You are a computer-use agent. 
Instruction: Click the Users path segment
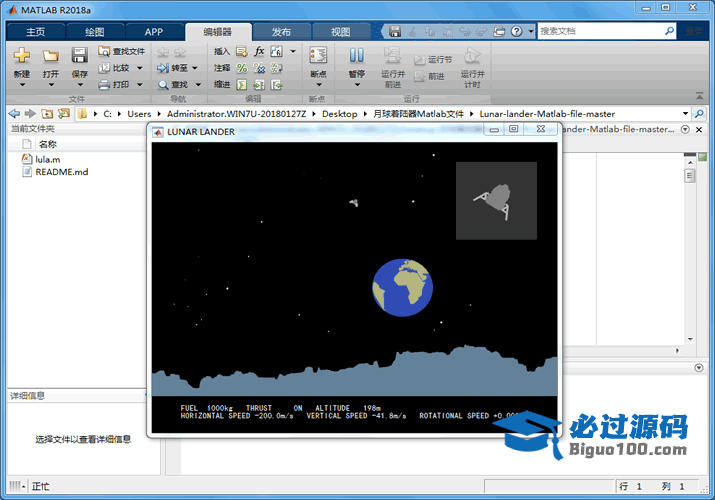139,114
